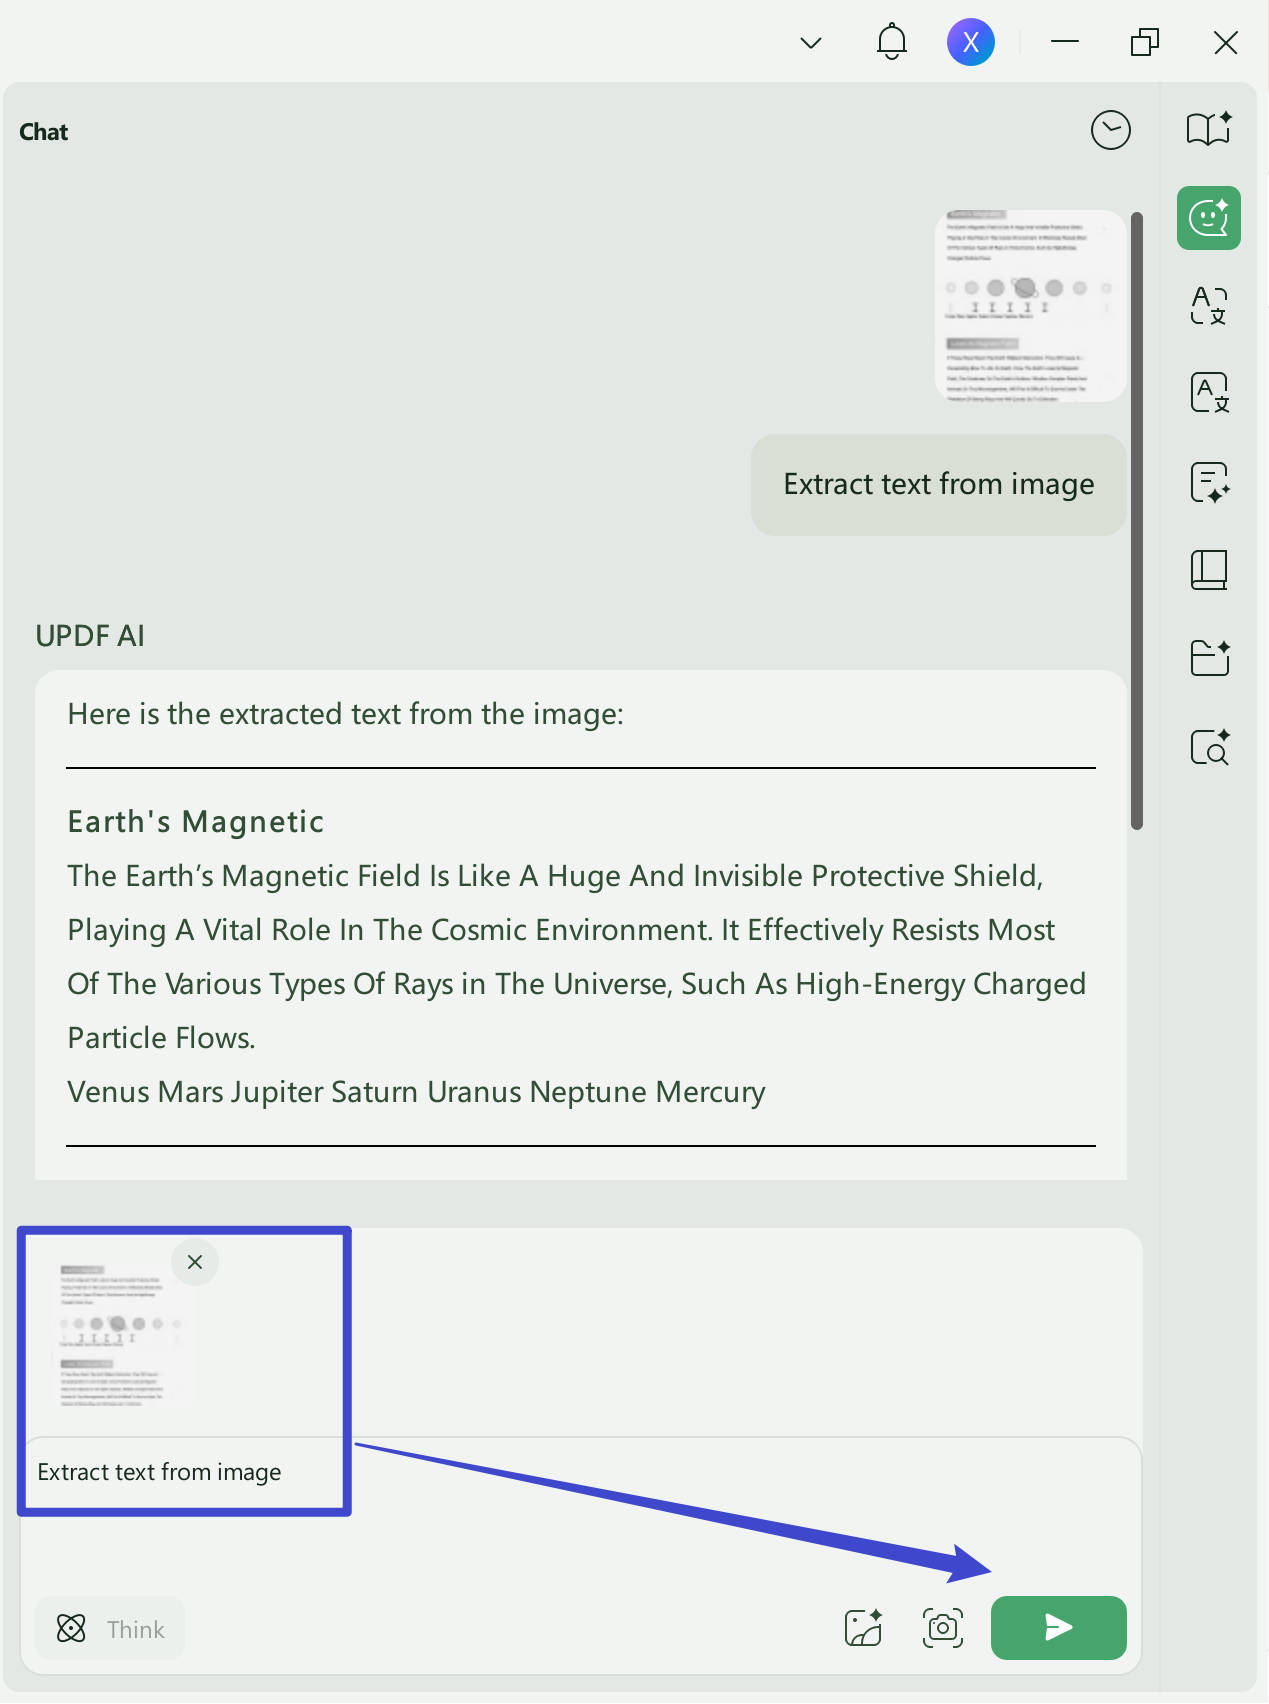Open screenshot capture camera icon
1269x1704 pixels.
tap(942, 1628)
